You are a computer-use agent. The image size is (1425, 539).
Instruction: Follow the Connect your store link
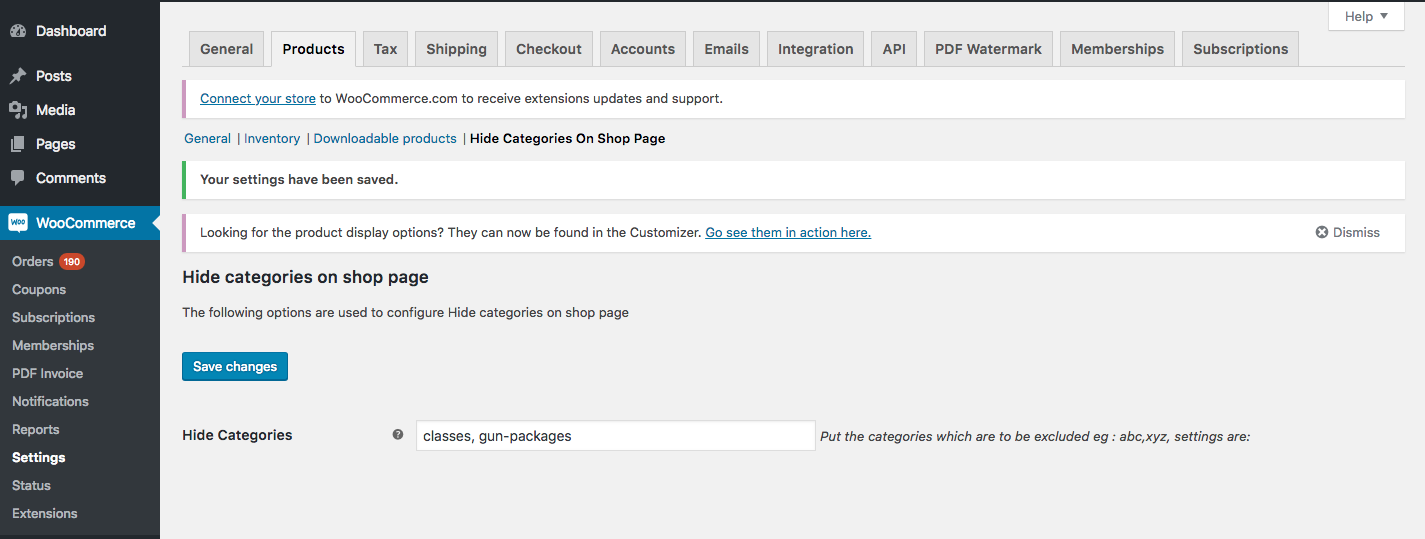[x=258, y=98]
